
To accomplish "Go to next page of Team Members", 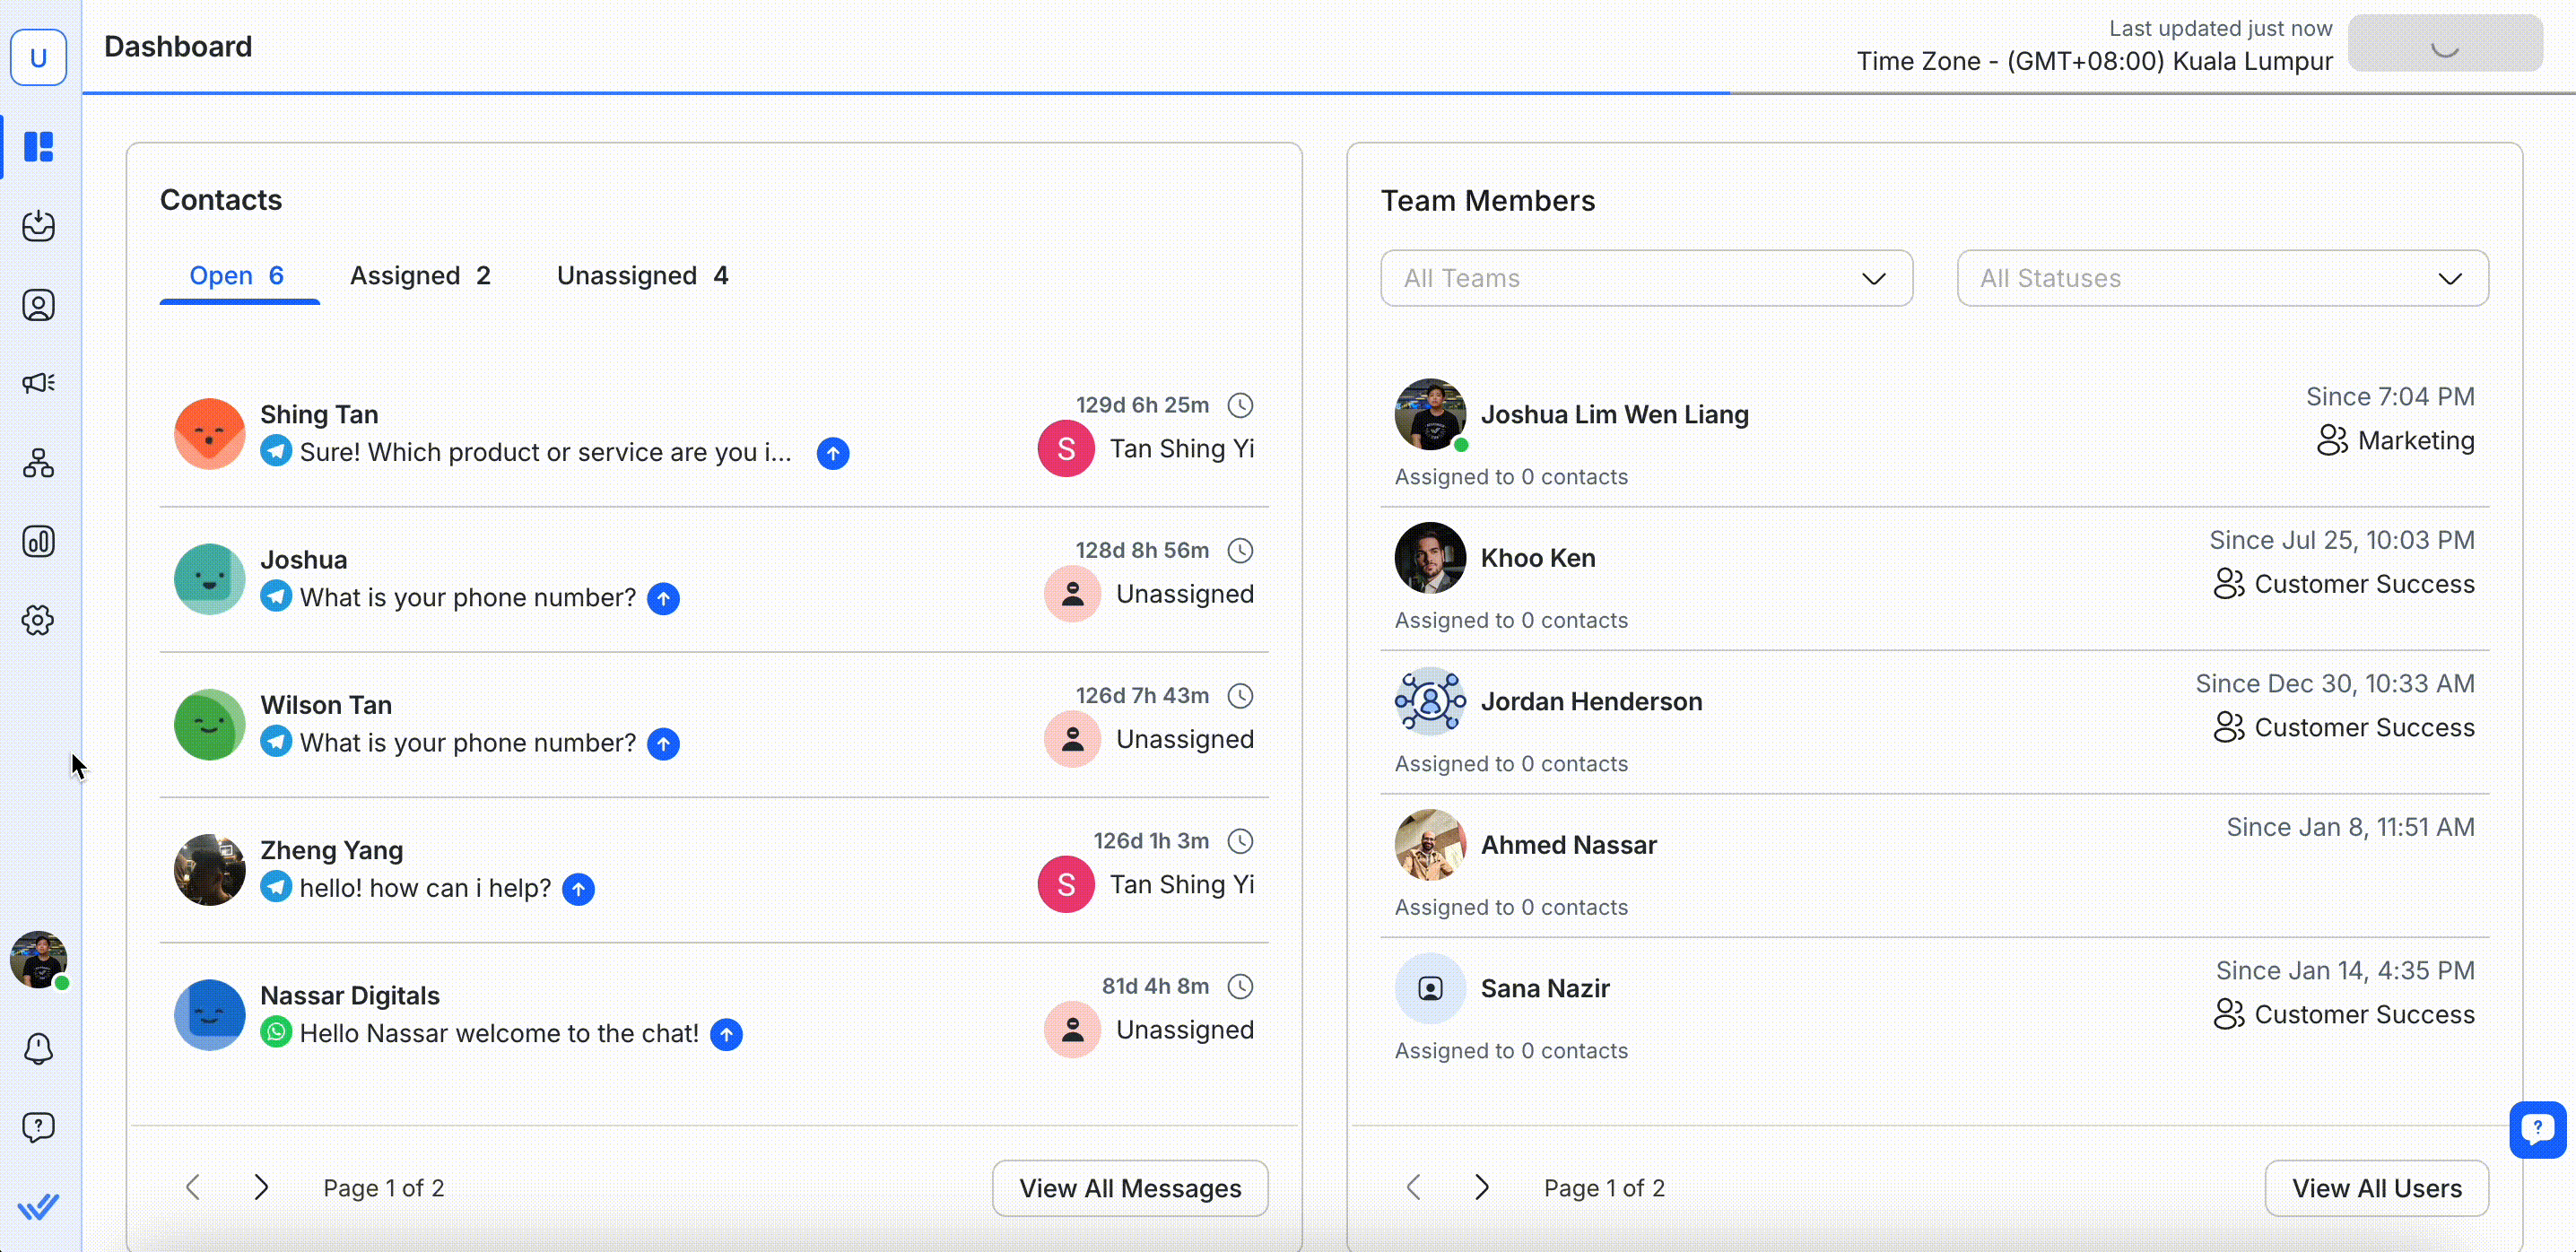I will [1481, 1187].
